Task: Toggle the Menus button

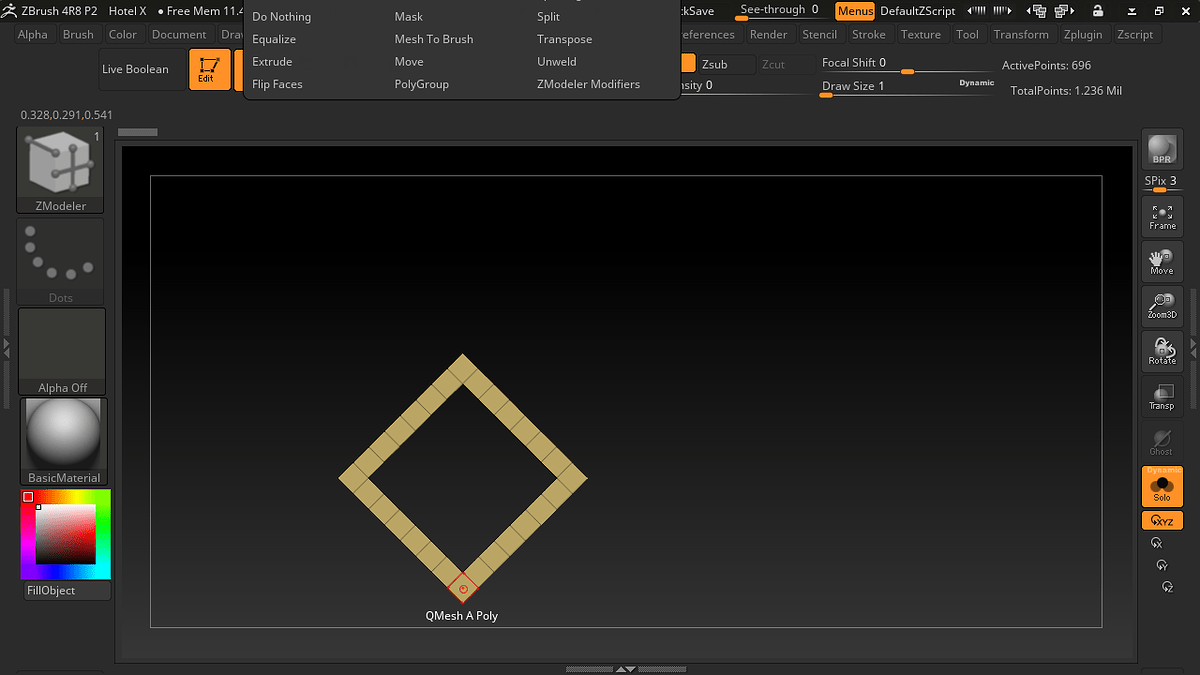Action: [x=855, y=11]
